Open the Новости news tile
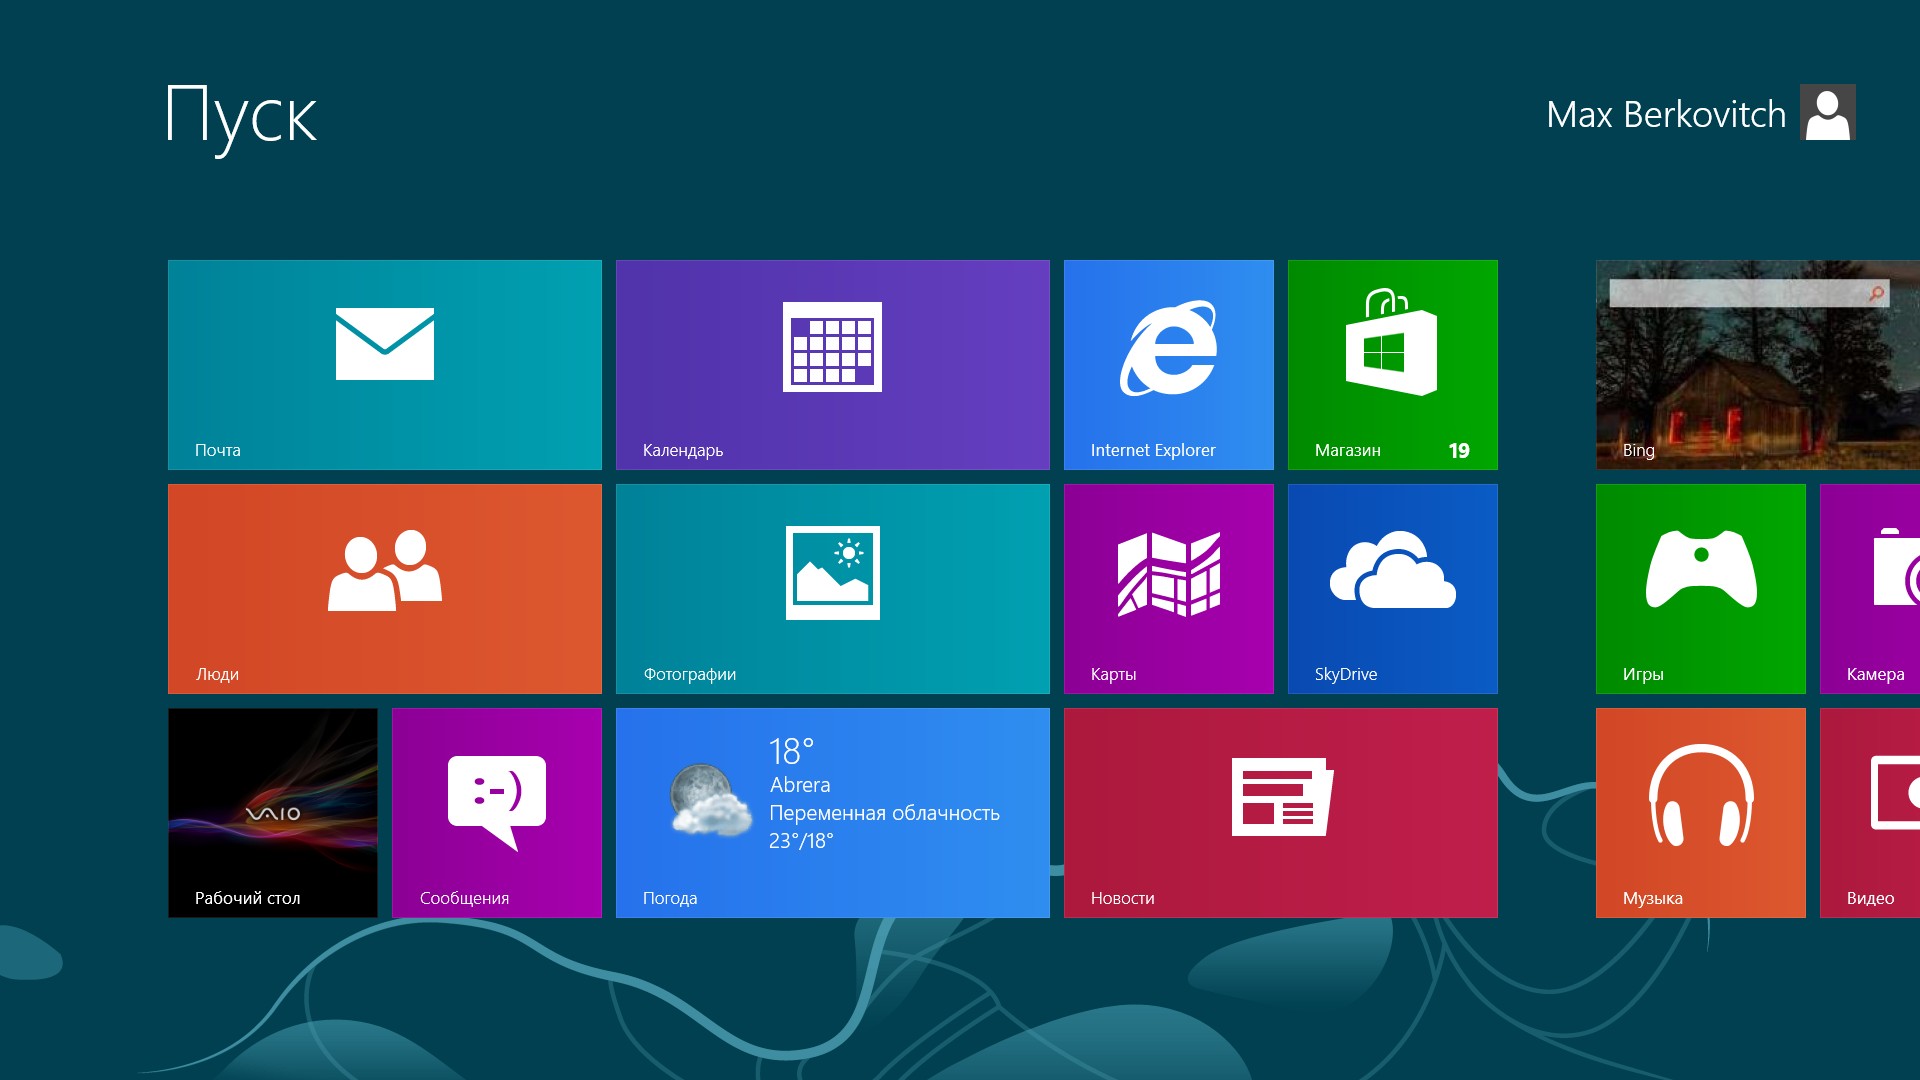 click(1280, 813)
